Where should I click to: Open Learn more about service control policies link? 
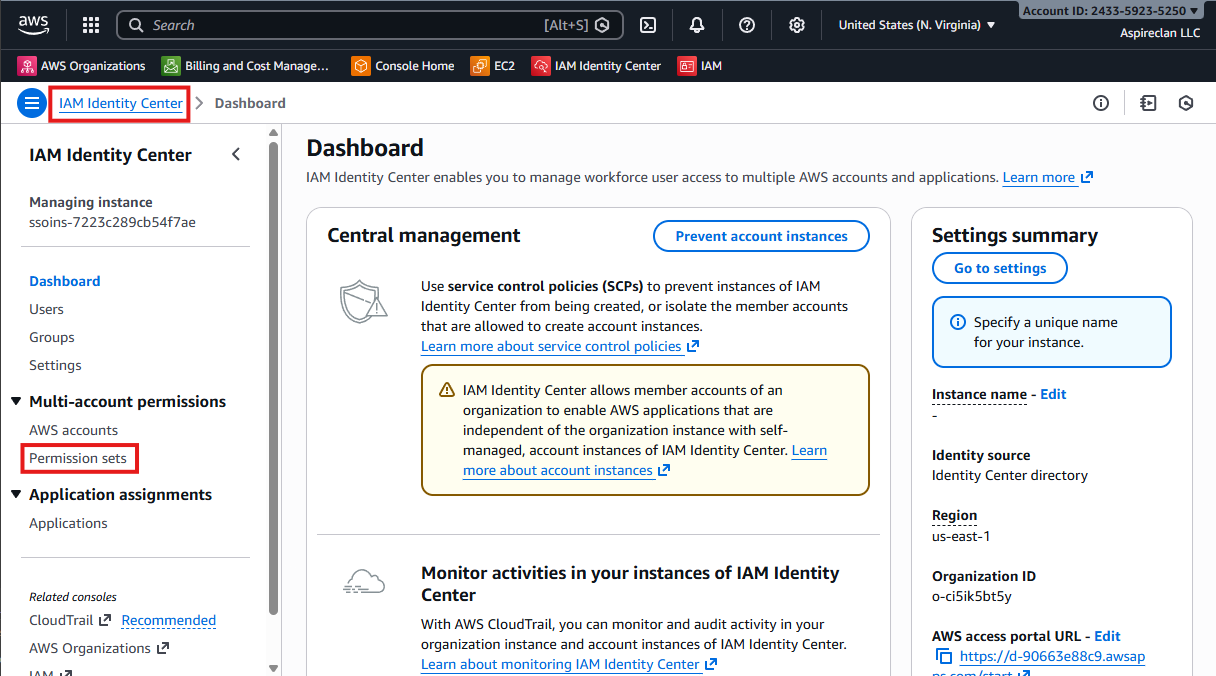point(560,346)
